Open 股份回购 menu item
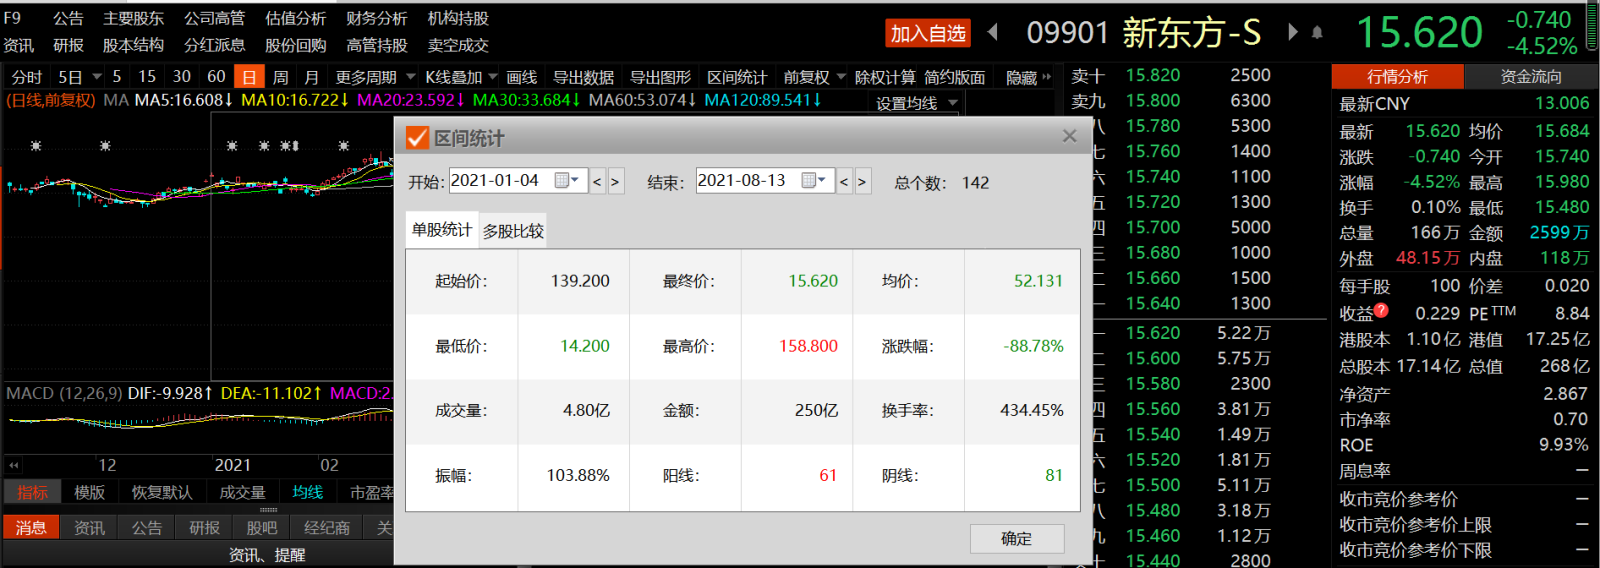This screenshot has width=1600, height=568. 295,45
